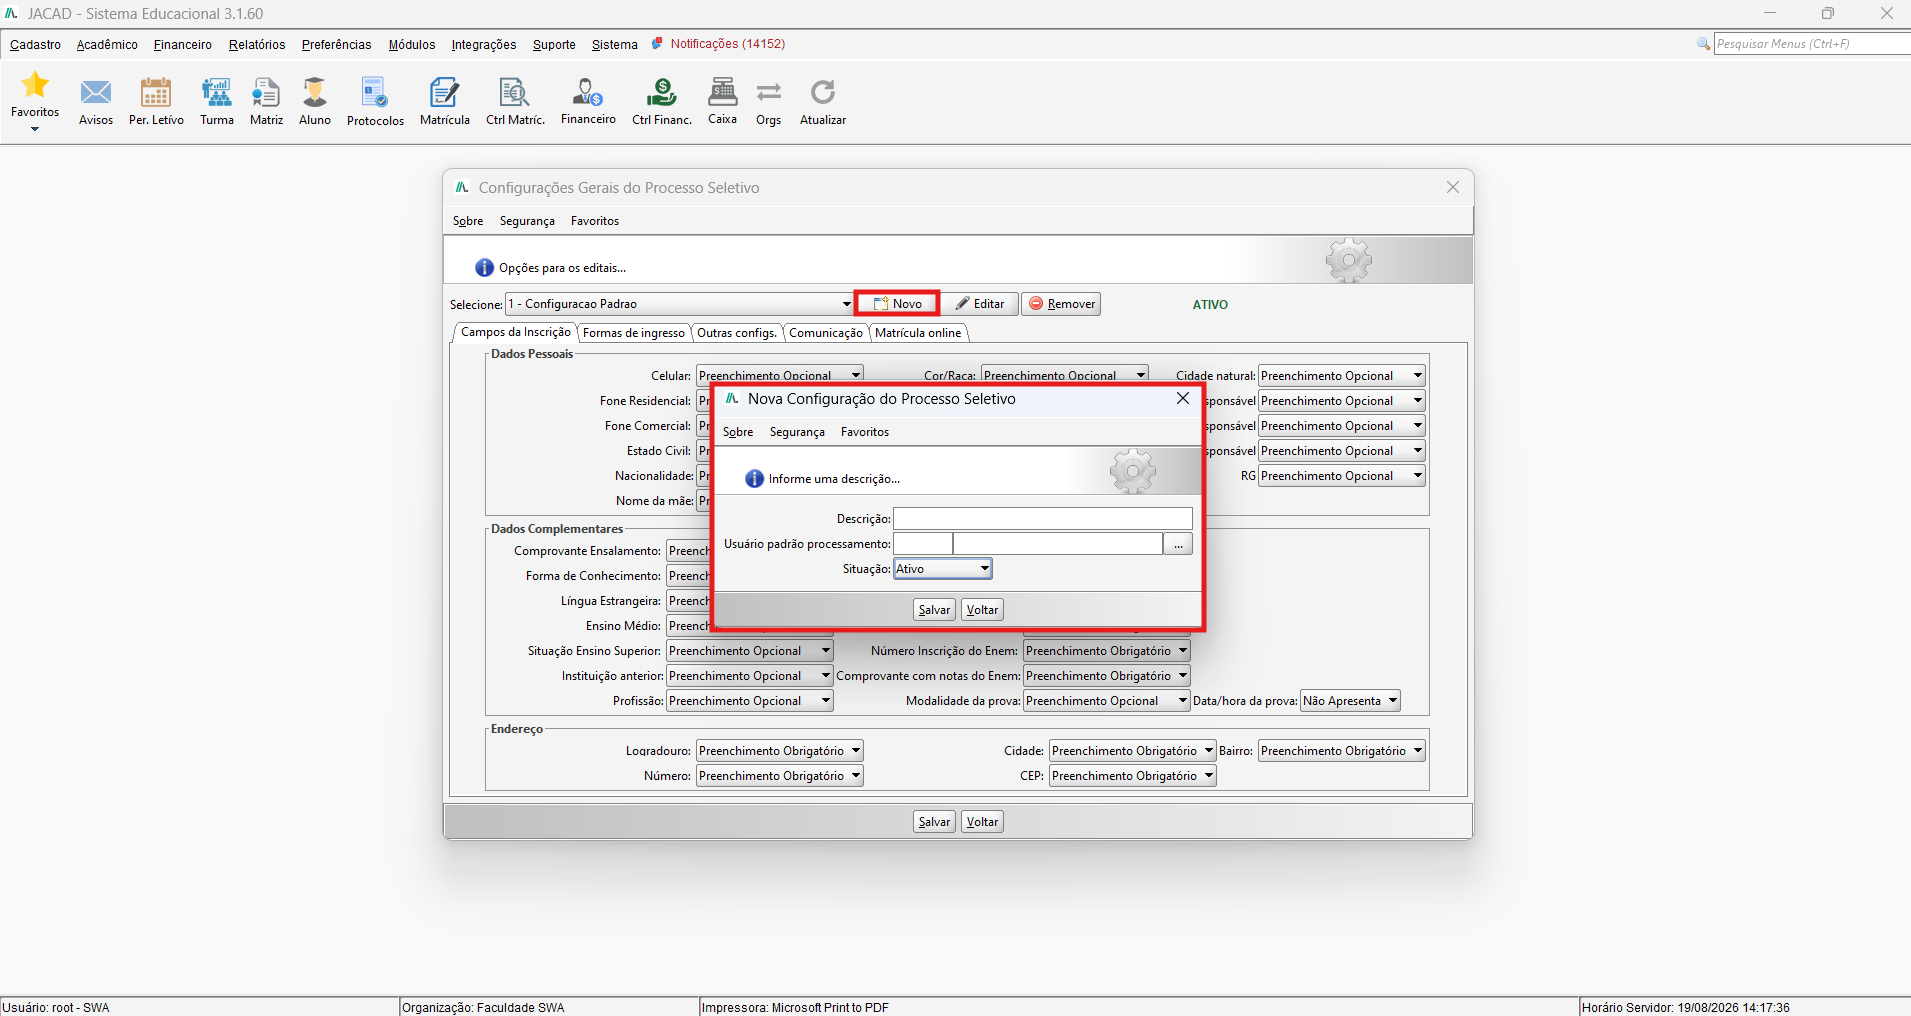This screenshot has height=1016, width=1911.
Task: Click Voltar at bottom of Configurações Gerais window
Action: click(x=982, y=822)
